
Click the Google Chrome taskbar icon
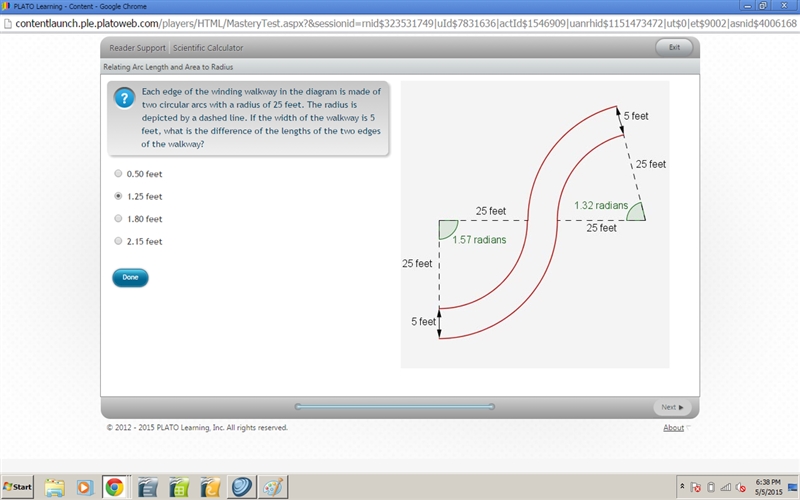point(115,487)
